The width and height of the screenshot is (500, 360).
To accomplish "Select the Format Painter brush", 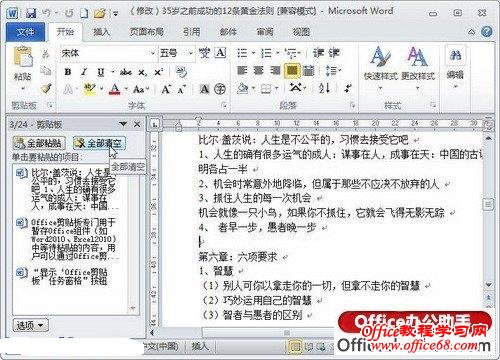I will pyautogui.click(x=46, y=88).
